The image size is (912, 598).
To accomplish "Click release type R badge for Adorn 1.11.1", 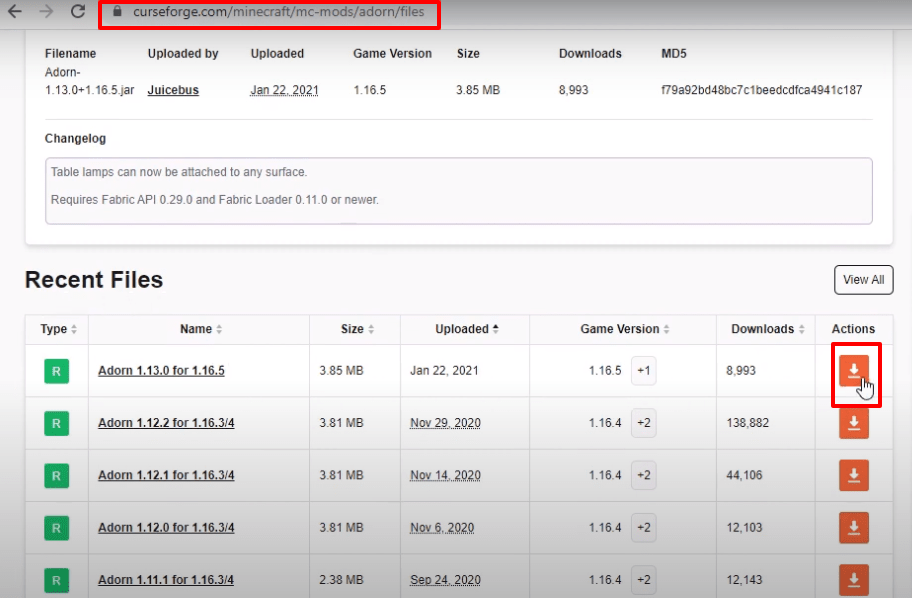I will [56, 580].
